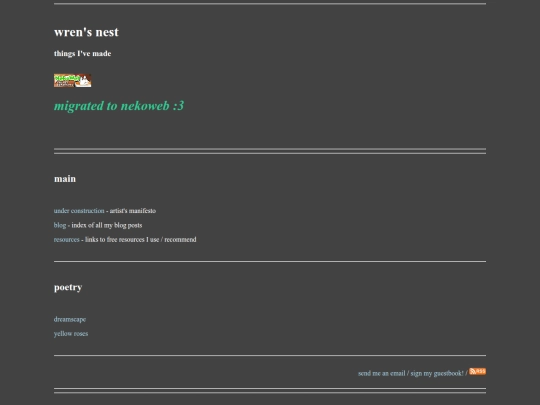The height and width of the screenshot is (405, 540).
Task: Click 'links to free resources I use / recommend' text
Action: coord(141,240)
